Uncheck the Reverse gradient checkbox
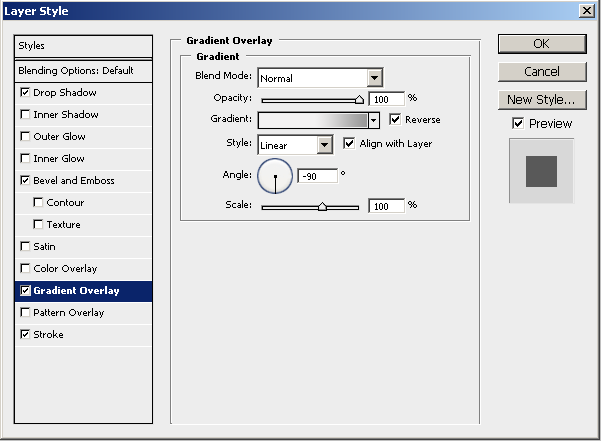 (x=395, y=119)
